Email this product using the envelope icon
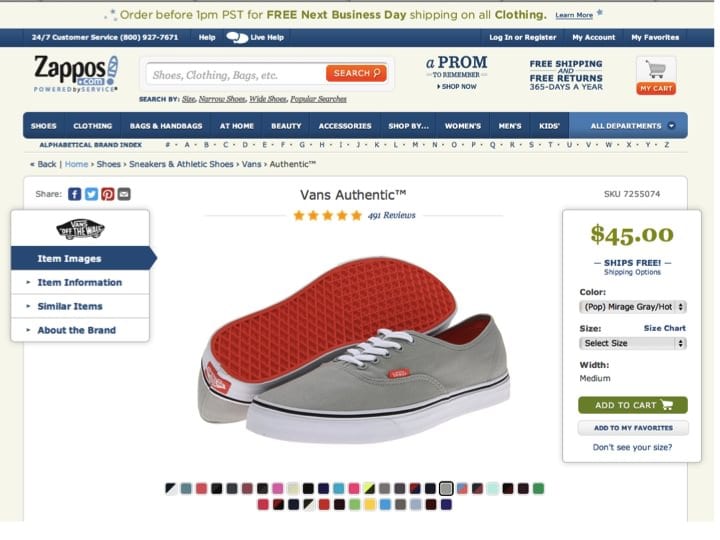The width and height of the screenshot is (720, 540). pyautogui.click(x=124, y=194)
